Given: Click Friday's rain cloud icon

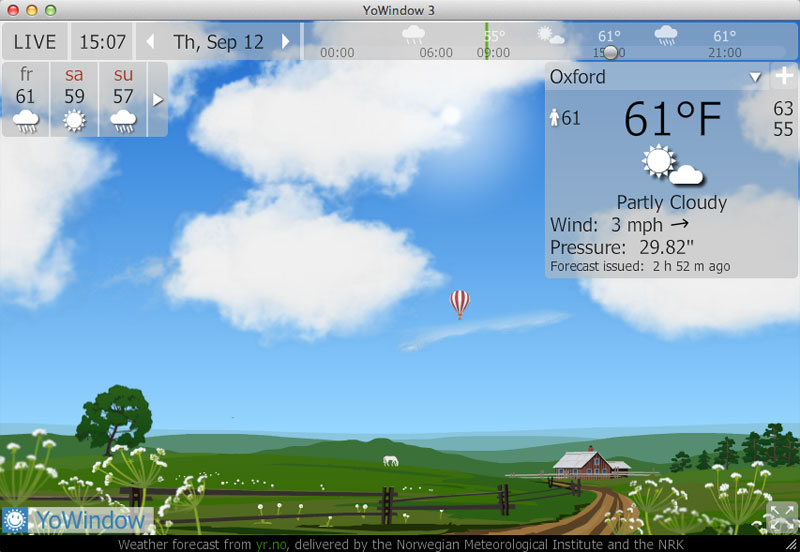Looking at the screenshot, I should click(x=26, y=122).
